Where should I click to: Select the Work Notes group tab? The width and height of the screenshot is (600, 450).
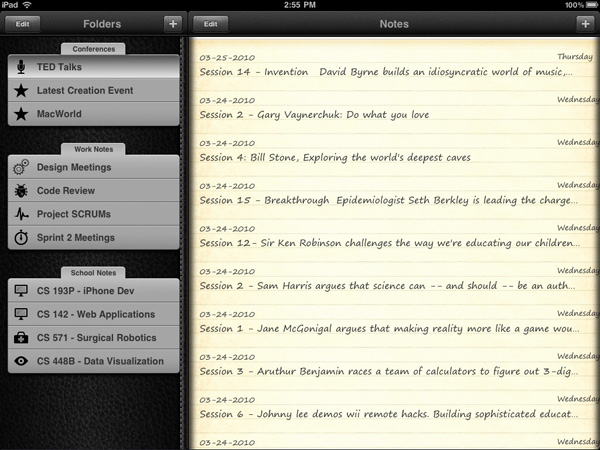click(93, 149)
